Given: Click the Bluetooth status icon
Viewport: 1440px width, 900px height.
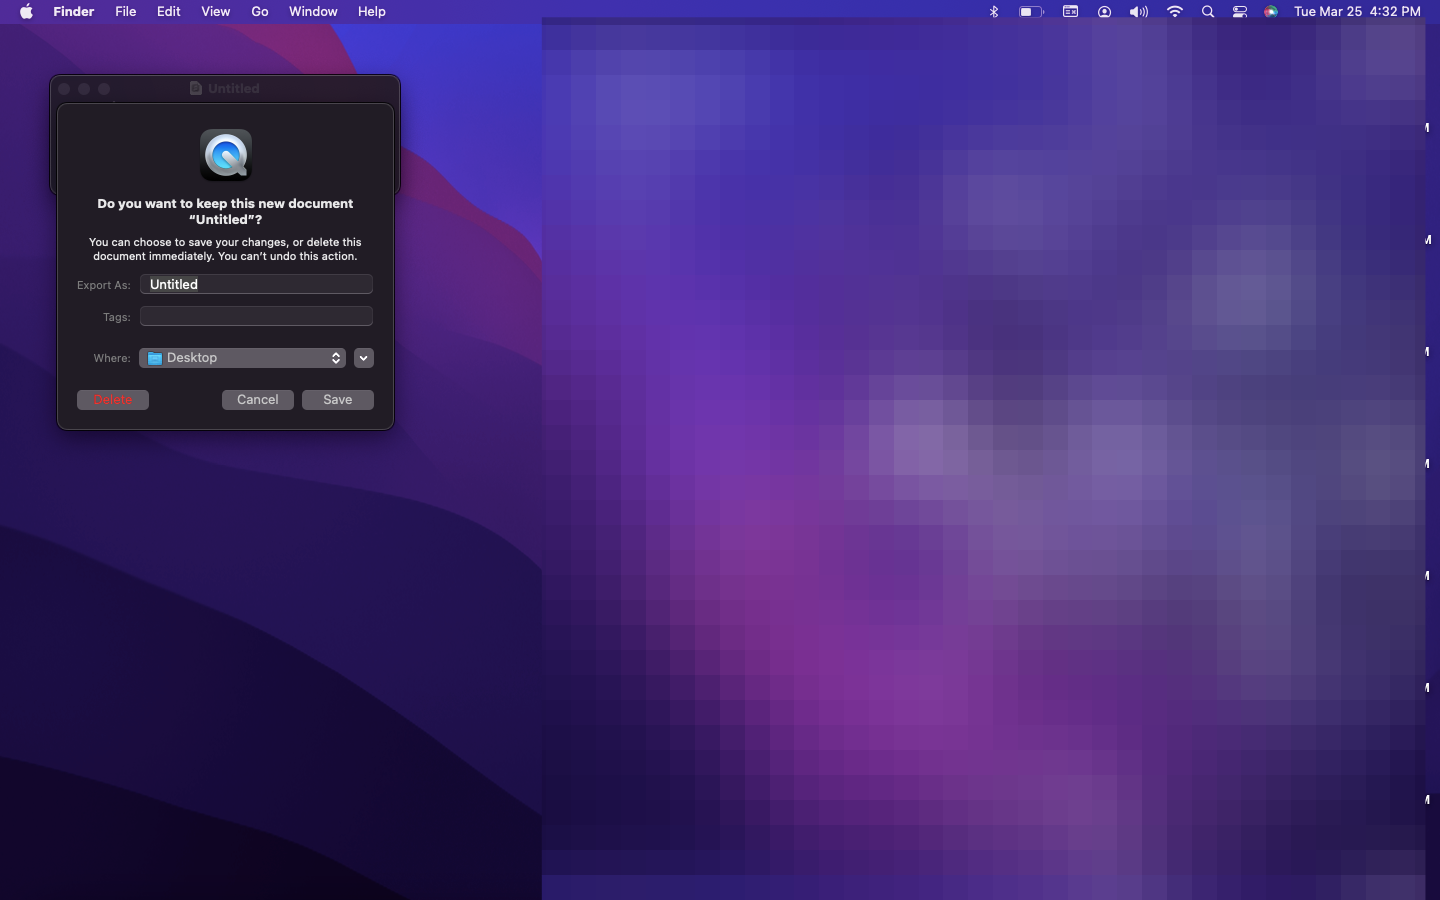Looking at the screenshot, I should click(x=994, y=12).
